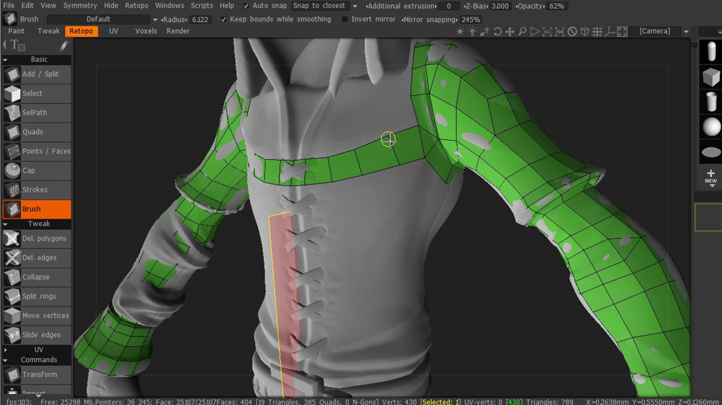Switch to the Render tab
The image size is (722, 405).
point(178,31)
